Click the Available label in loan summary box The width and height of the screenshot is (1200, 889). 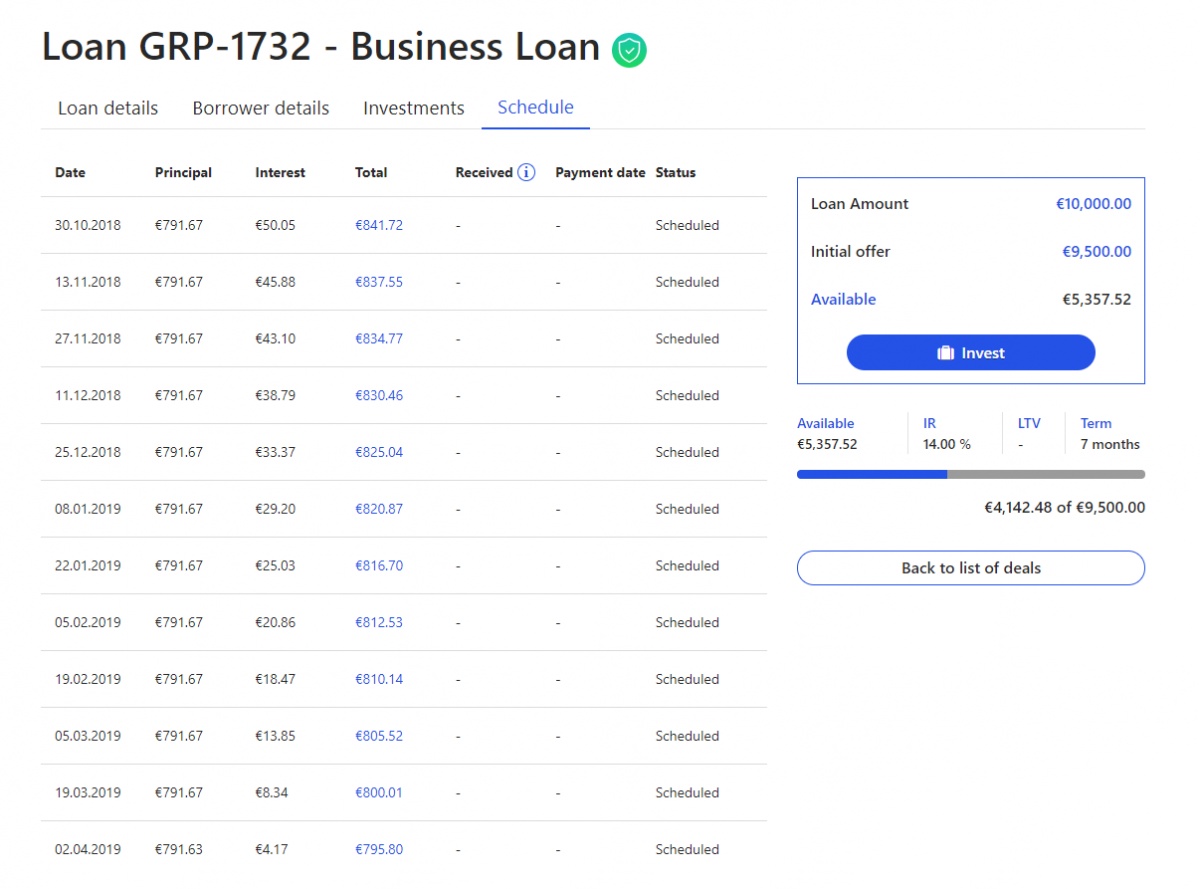pyautogui.click(x=843, y=299)
